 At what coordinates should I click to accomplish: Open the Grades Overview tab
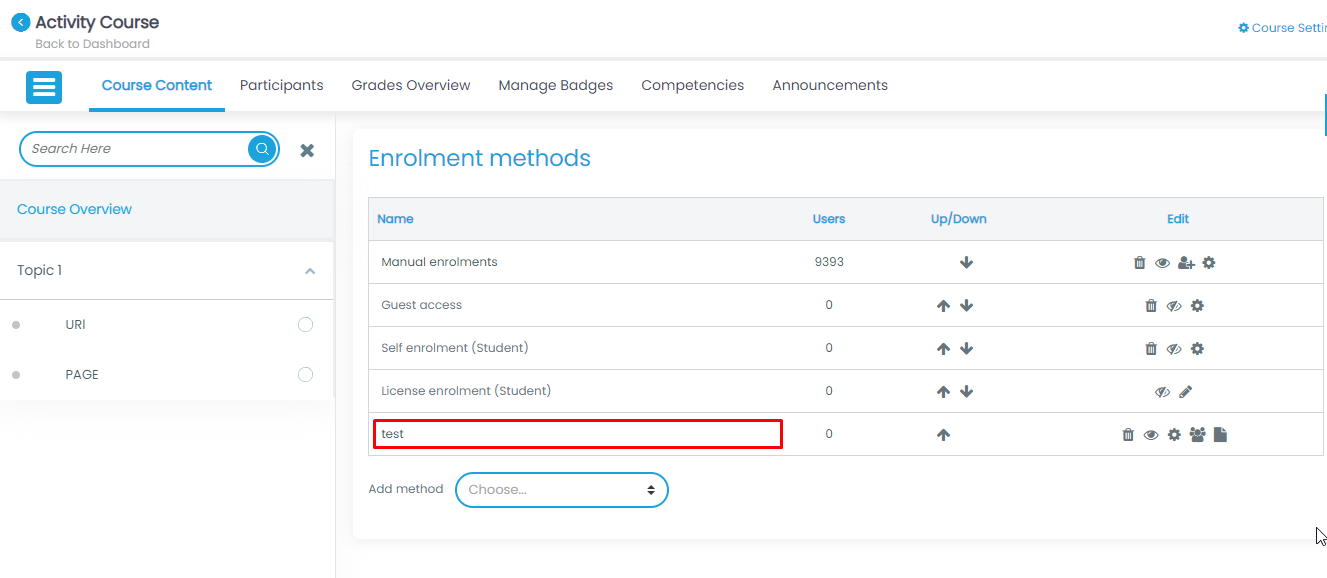pyautogui.click(x=410, y=86)
